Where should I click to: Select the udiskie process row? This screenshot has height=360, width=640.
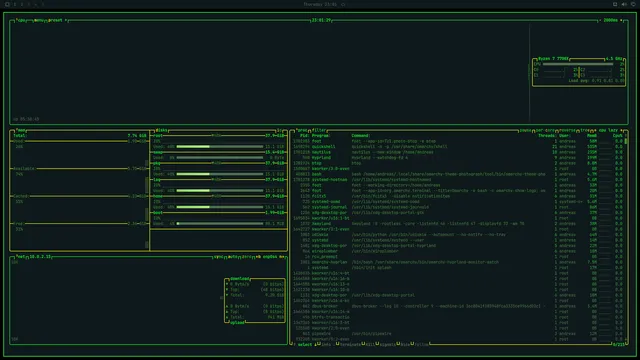click(458, 235)
